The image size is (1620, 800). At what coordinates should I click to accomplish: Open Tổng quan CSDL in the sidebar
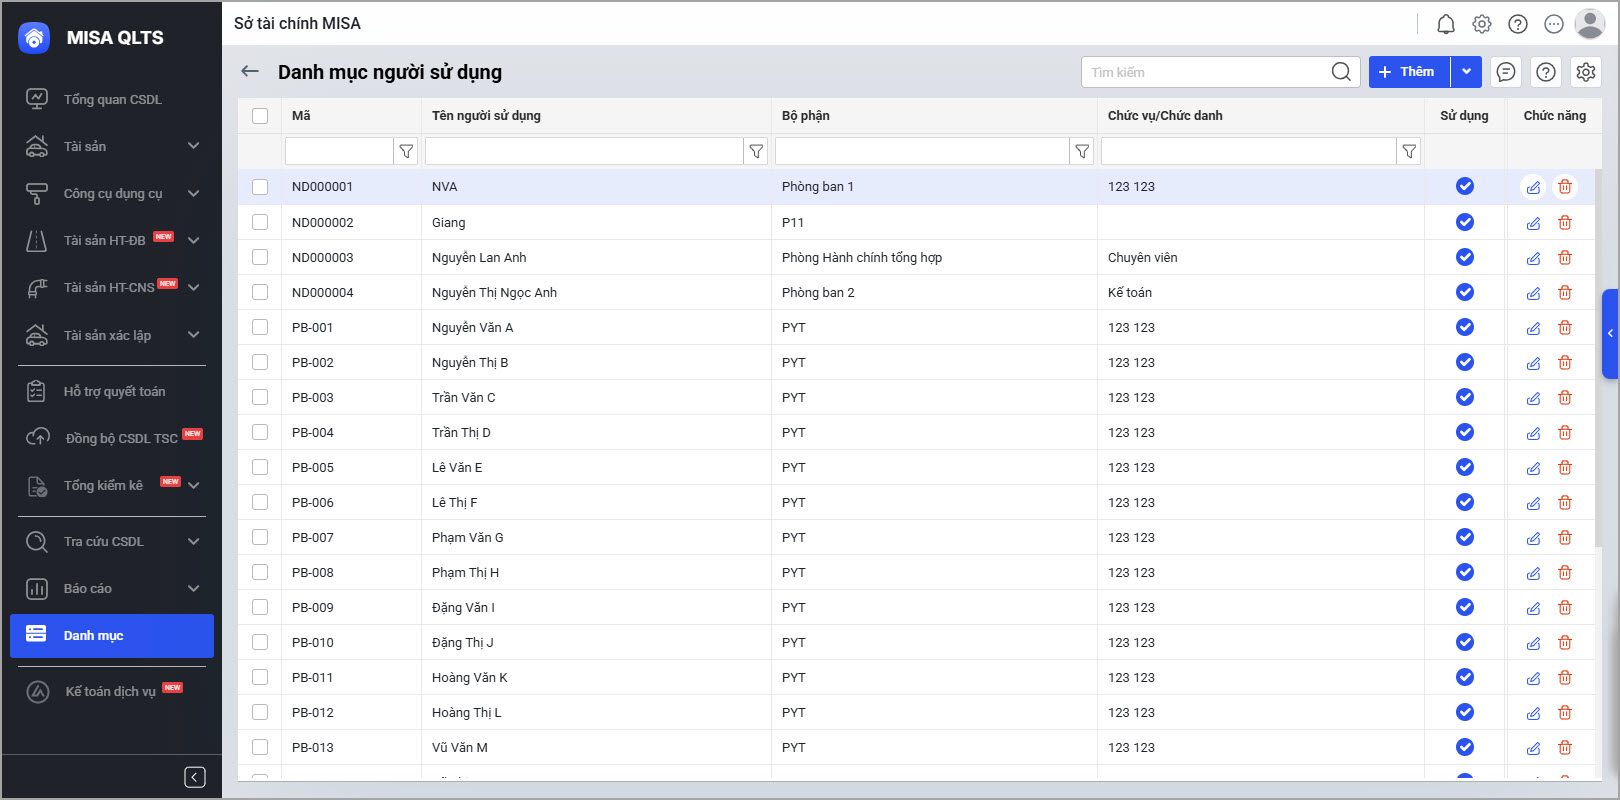coord(112,99)
